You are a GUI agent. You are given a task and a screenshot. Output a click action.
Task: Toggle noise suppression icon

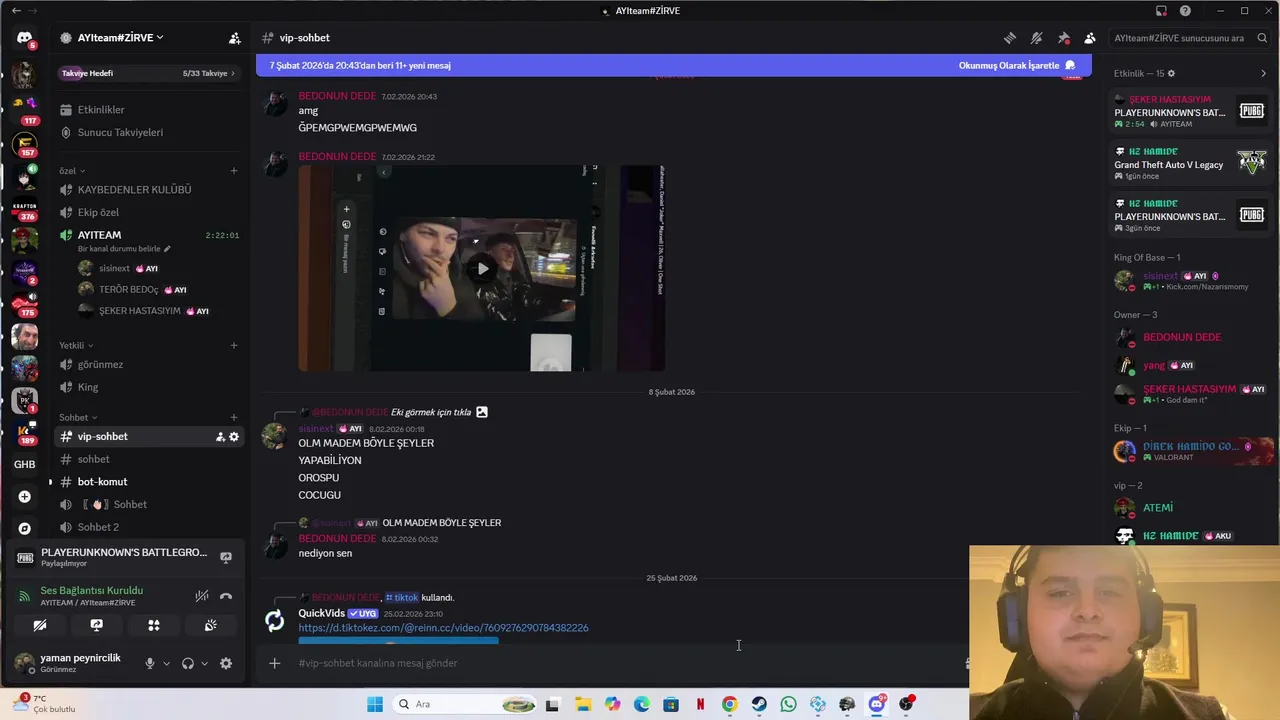[x=202, y=596]
